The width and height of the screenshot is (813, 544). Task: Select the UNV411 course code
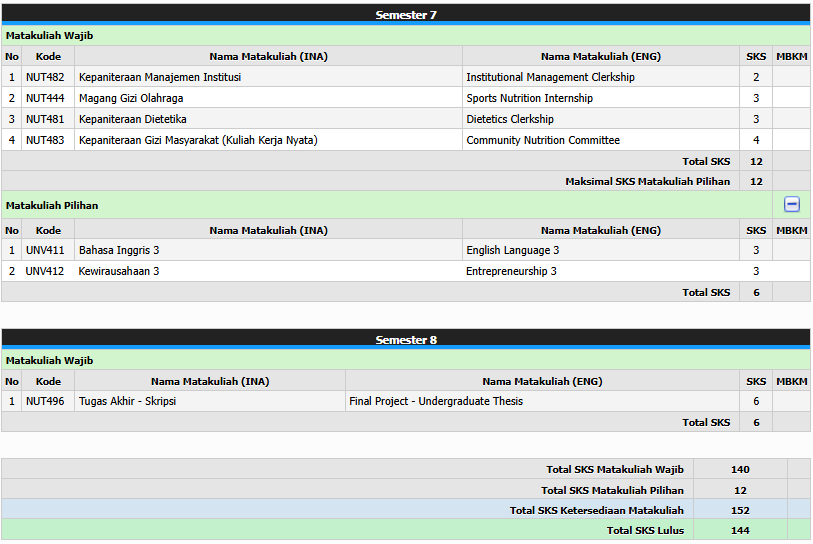(45, 250)
